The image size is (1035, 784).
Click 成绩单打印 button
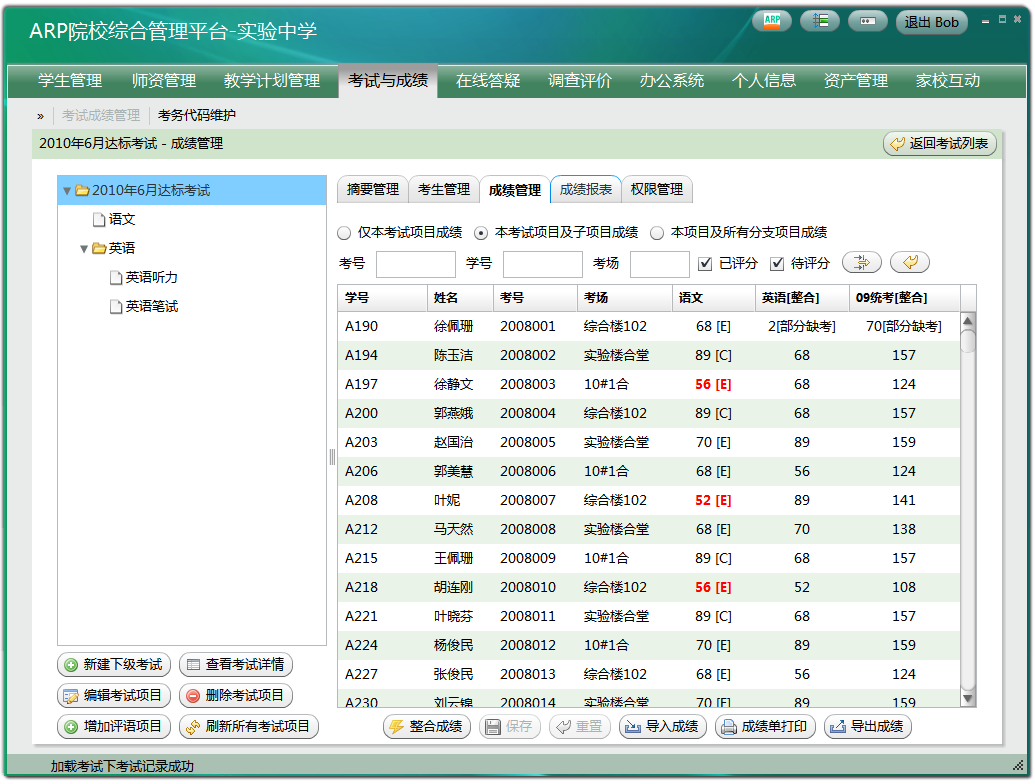point(766,727)
